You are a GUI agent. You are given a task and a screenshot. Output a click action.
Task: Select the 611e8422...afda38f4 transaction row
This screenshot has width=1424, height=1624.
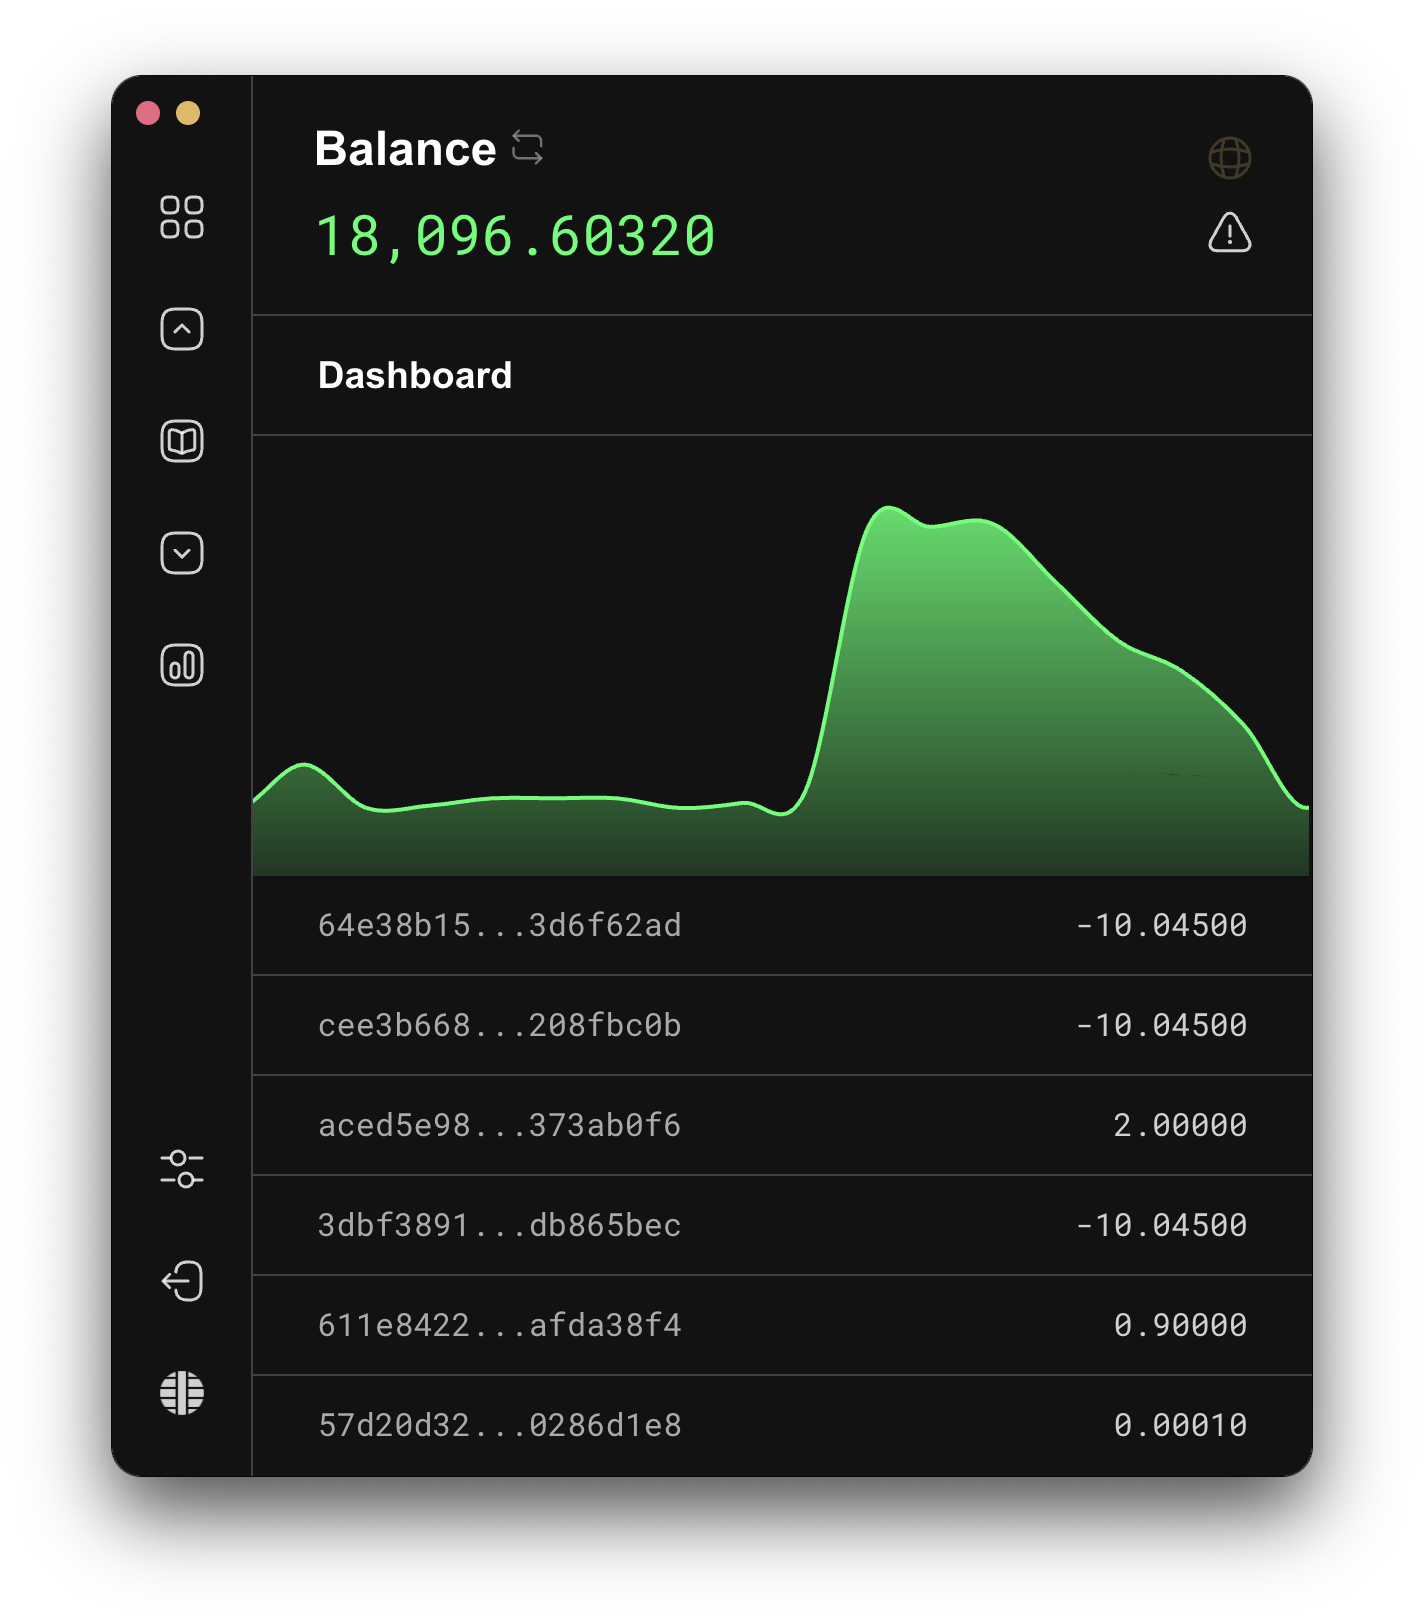pyautogui.click(x=781, y=1325)
